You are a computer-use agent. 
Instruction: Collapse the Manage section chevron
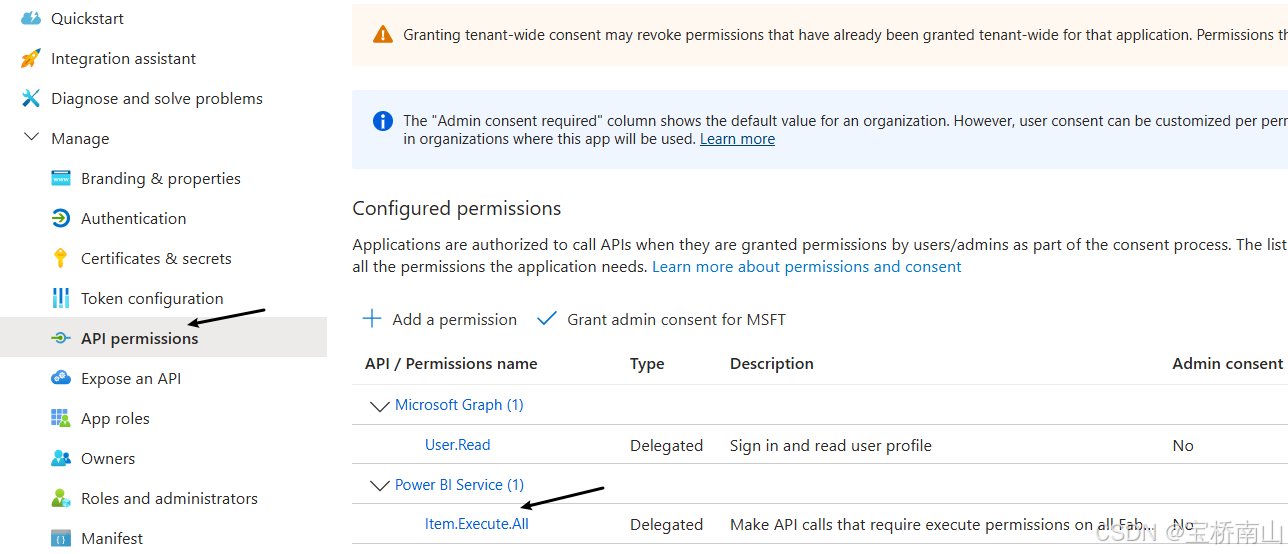[x=31, y=137]
